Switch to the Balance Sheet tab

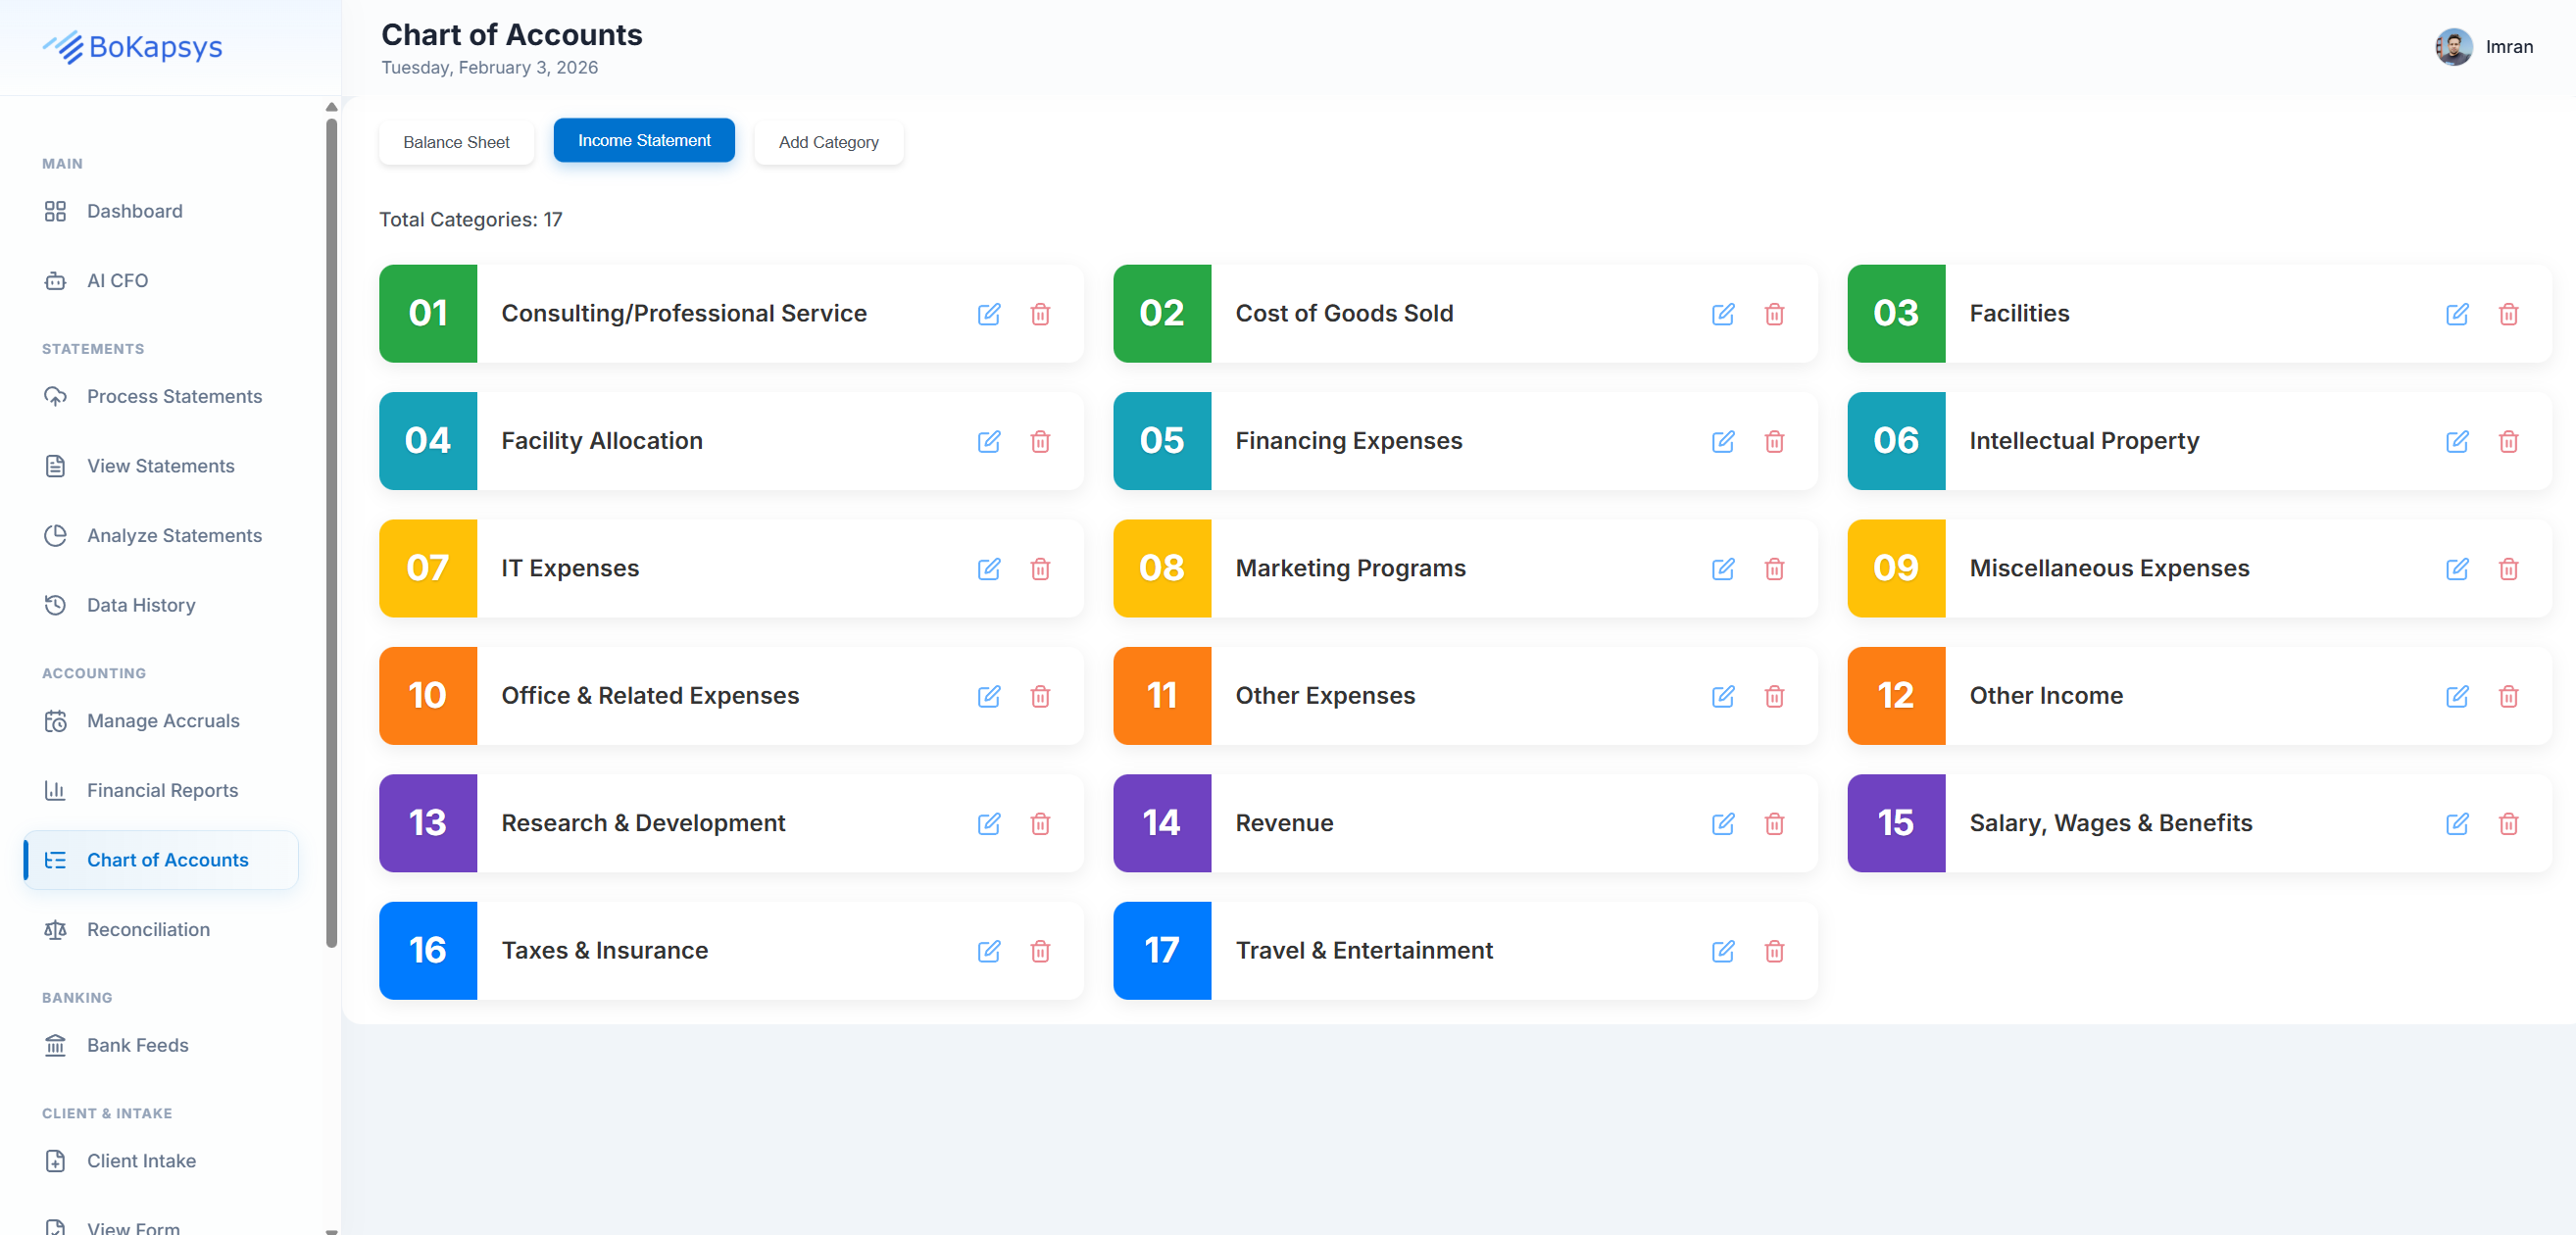pyautogui.click(x=456, y=142)
